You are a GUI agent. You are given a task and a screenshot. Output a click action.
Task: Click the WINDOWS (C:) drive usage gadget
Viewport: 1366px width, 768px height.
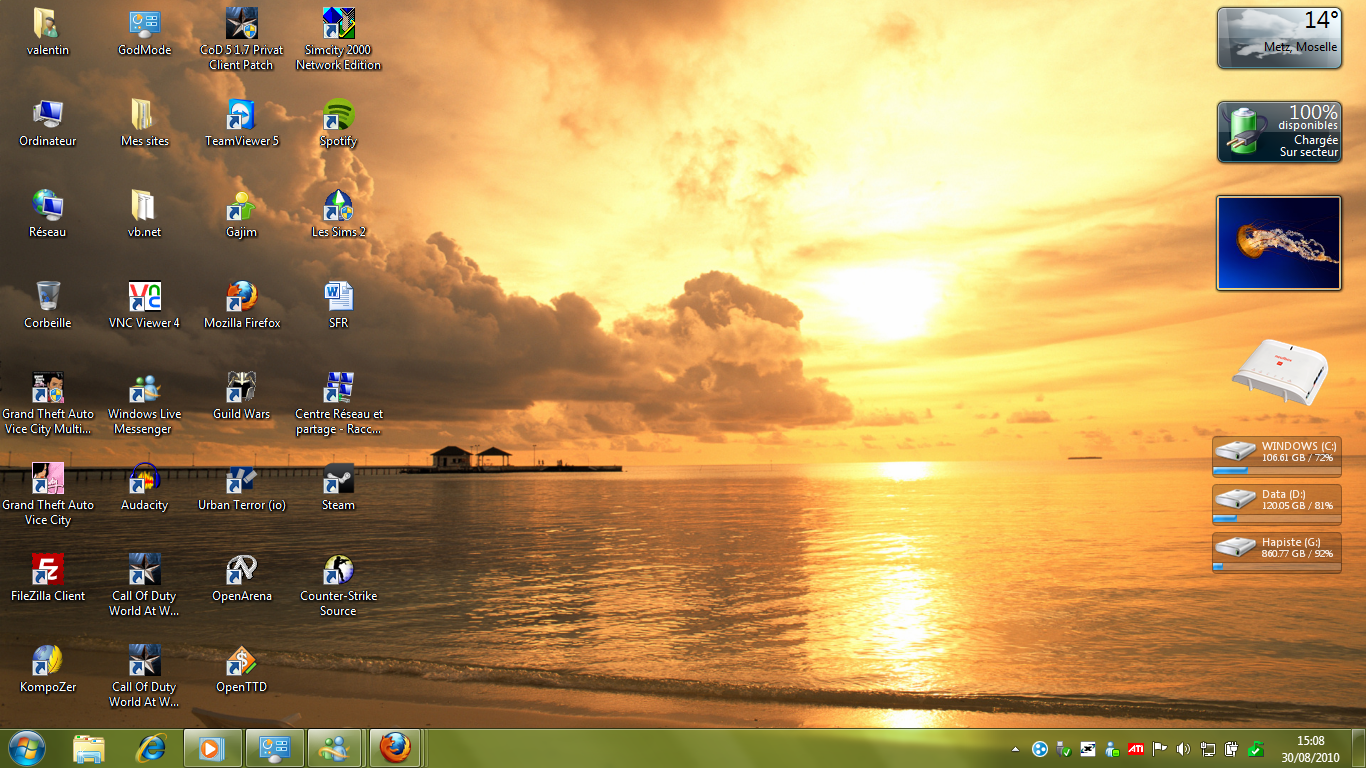(x=1277, y=455)
